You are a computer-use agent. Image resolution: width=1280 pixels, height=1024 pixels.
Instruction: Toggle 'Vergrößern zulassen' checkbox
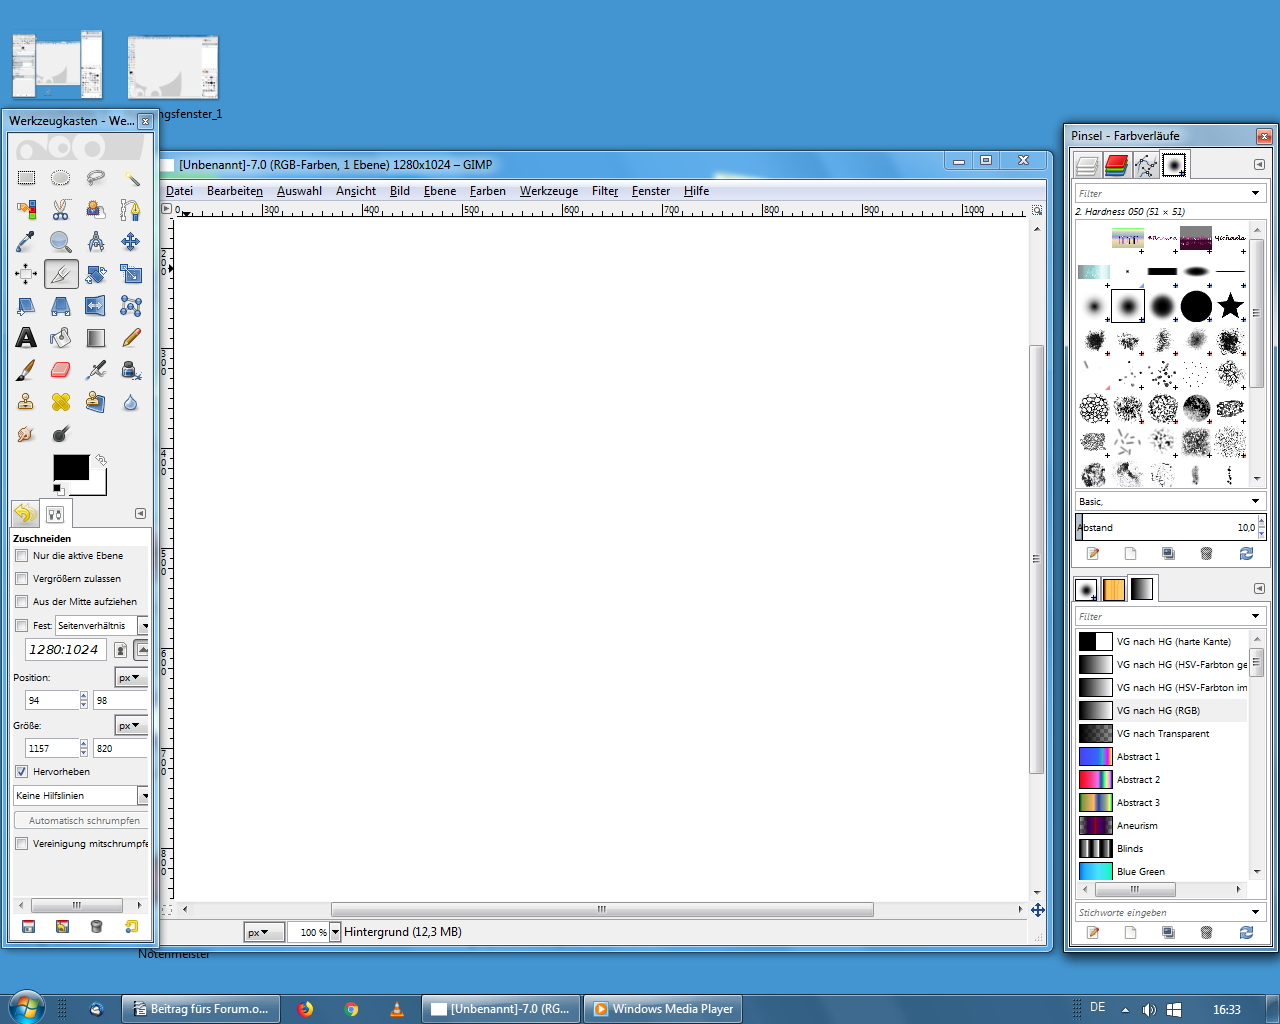point(22,579)
